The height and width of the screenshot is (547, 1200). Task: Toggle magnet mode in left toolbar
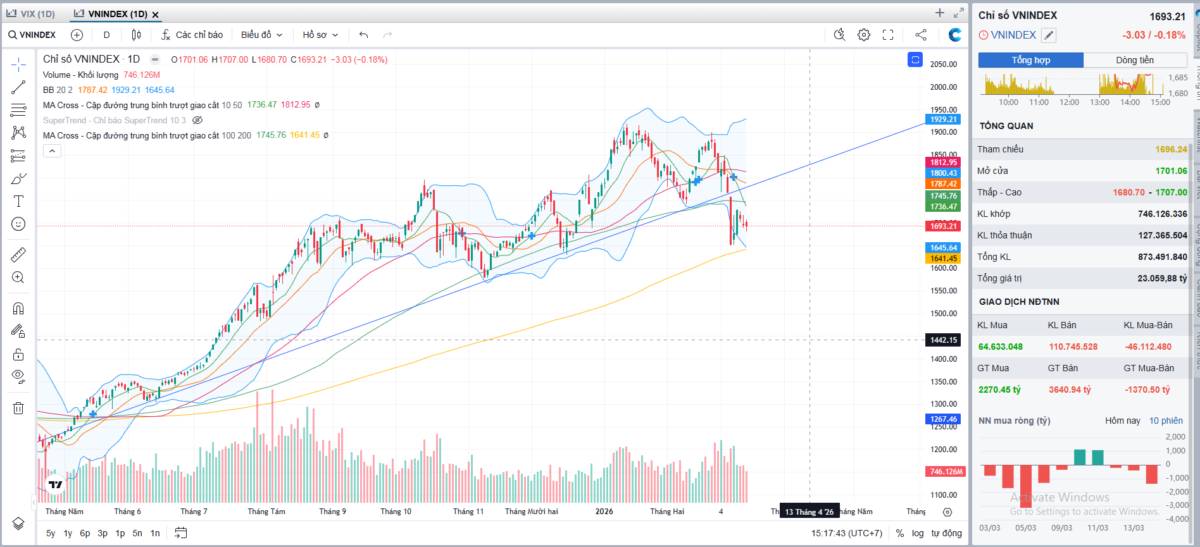(18, 308)
